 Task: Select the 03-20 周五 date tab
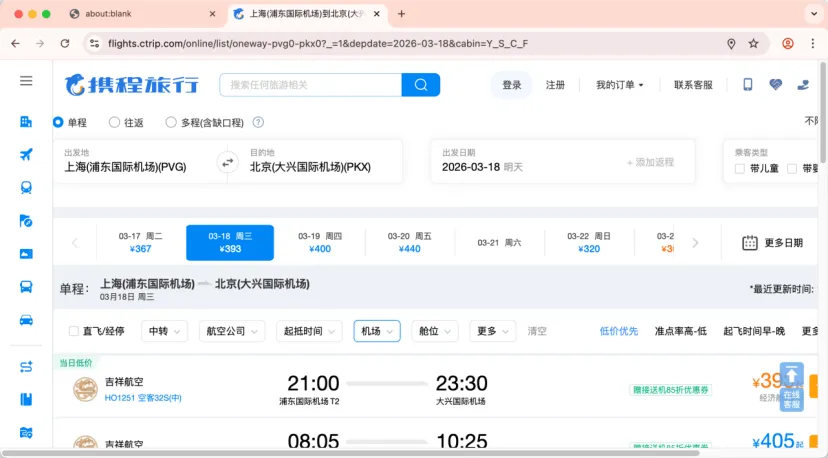[x=410, y=243]
